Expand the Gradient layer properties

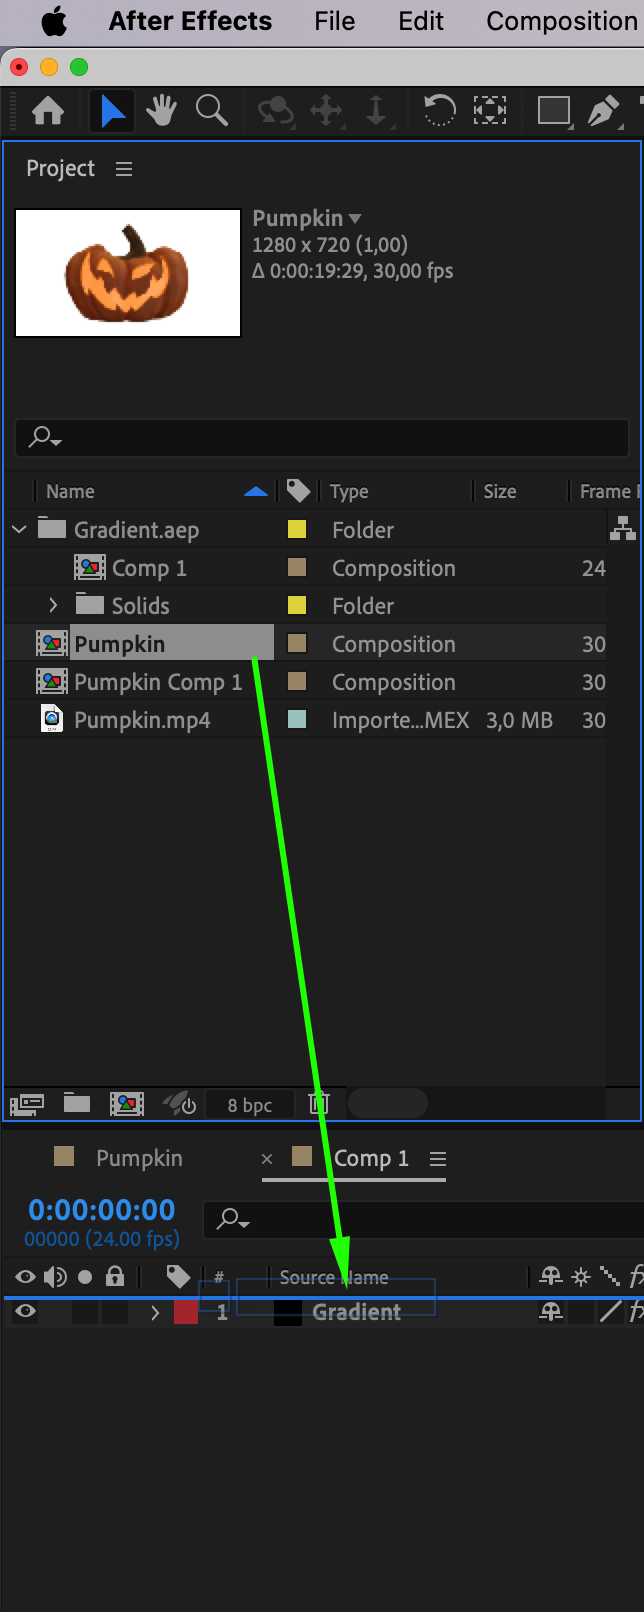(x=155, y=1312)
